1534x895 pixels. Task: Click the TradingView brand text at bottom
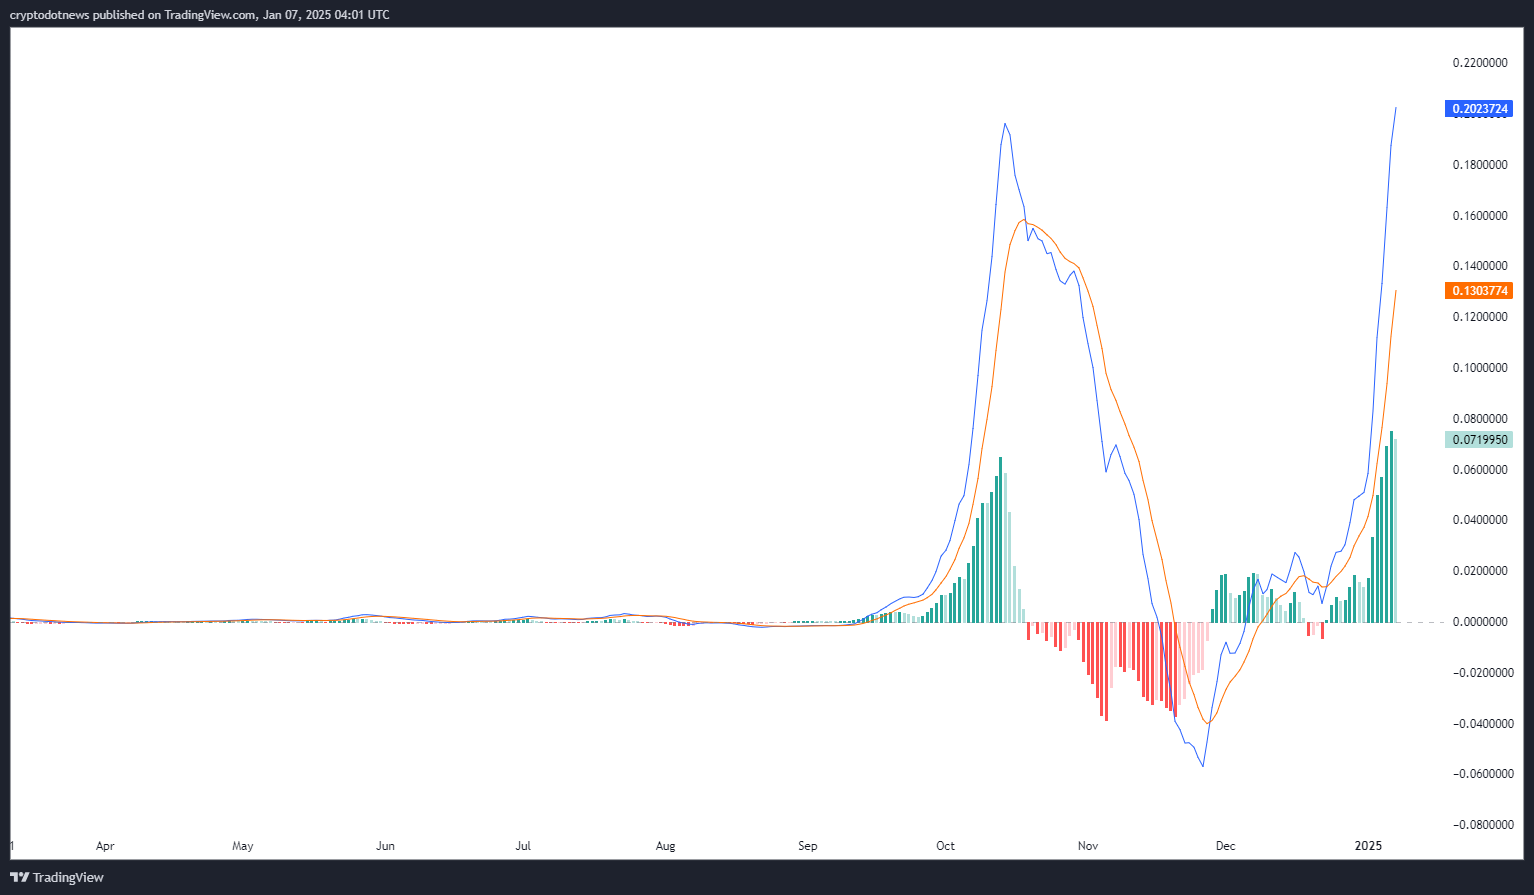(68, 877)
